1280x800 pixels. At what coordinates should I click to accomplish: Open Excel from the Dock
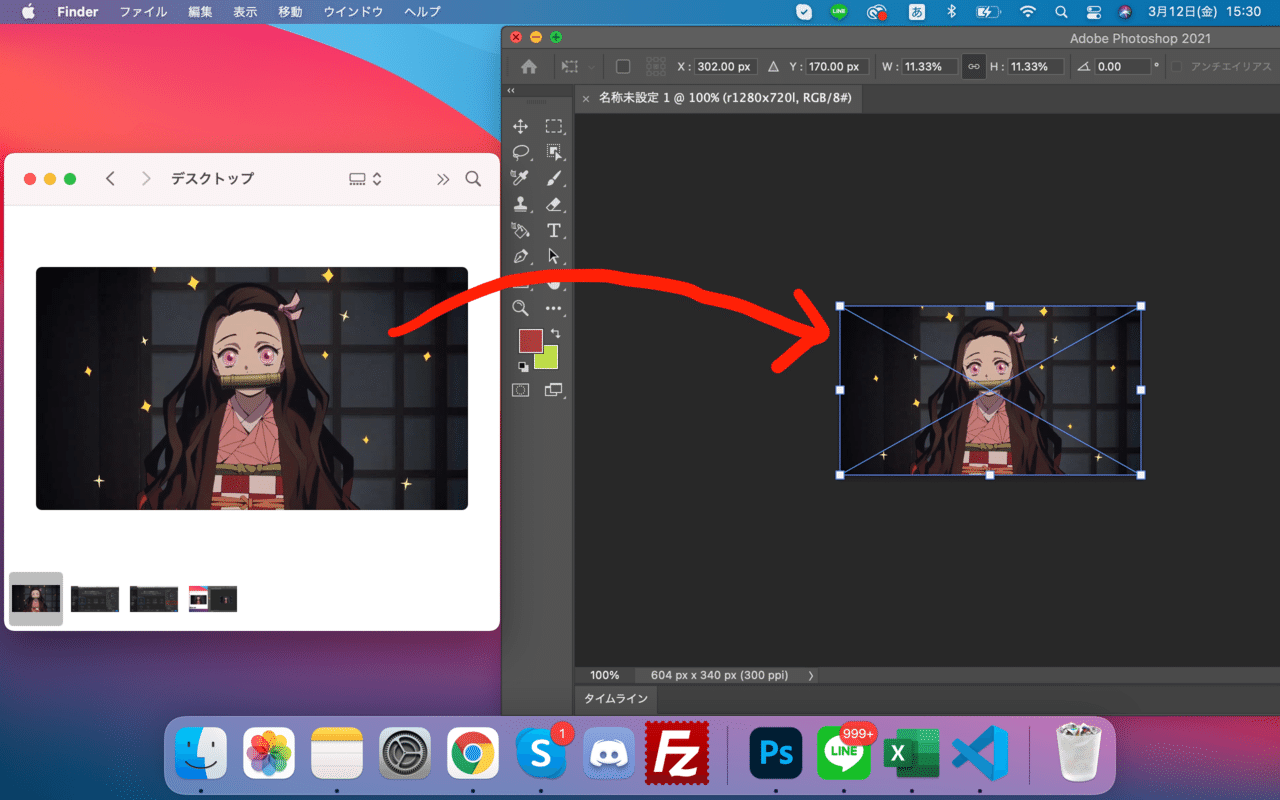(912, 753)
